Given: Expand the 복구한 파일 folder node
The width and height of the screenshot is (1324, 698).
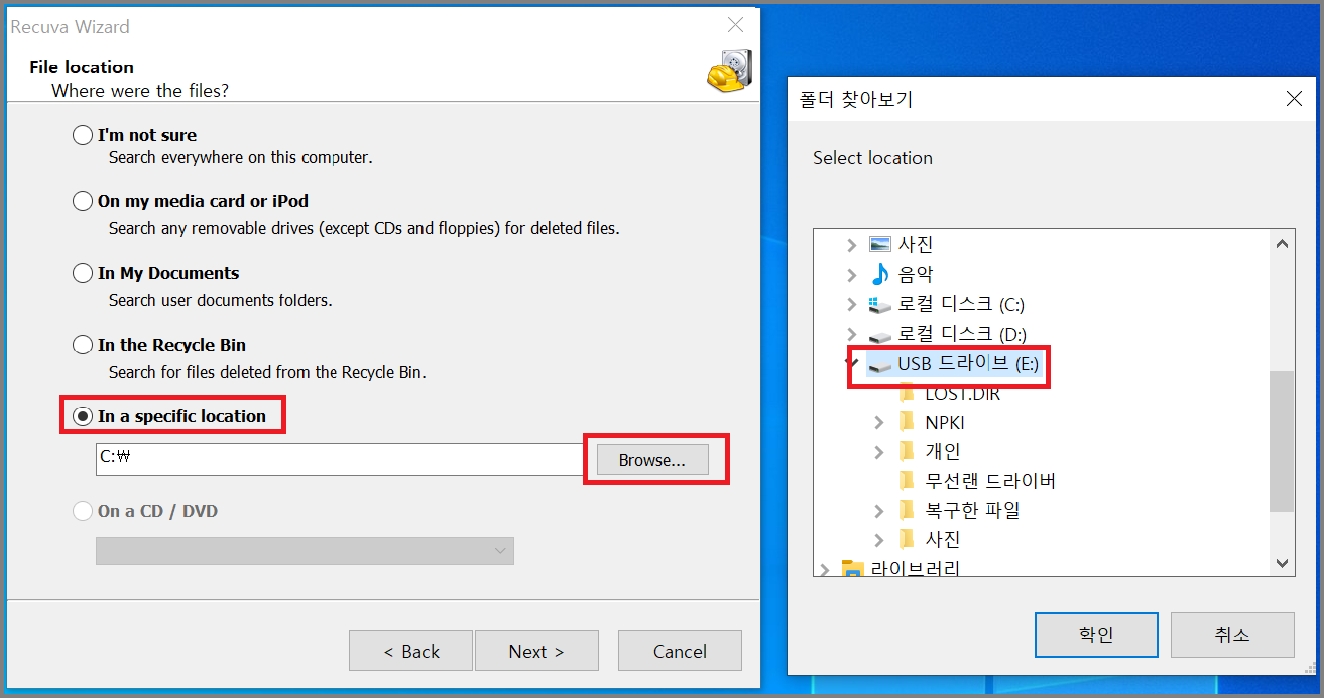Looking at the screenshot, I should (879, 511).
